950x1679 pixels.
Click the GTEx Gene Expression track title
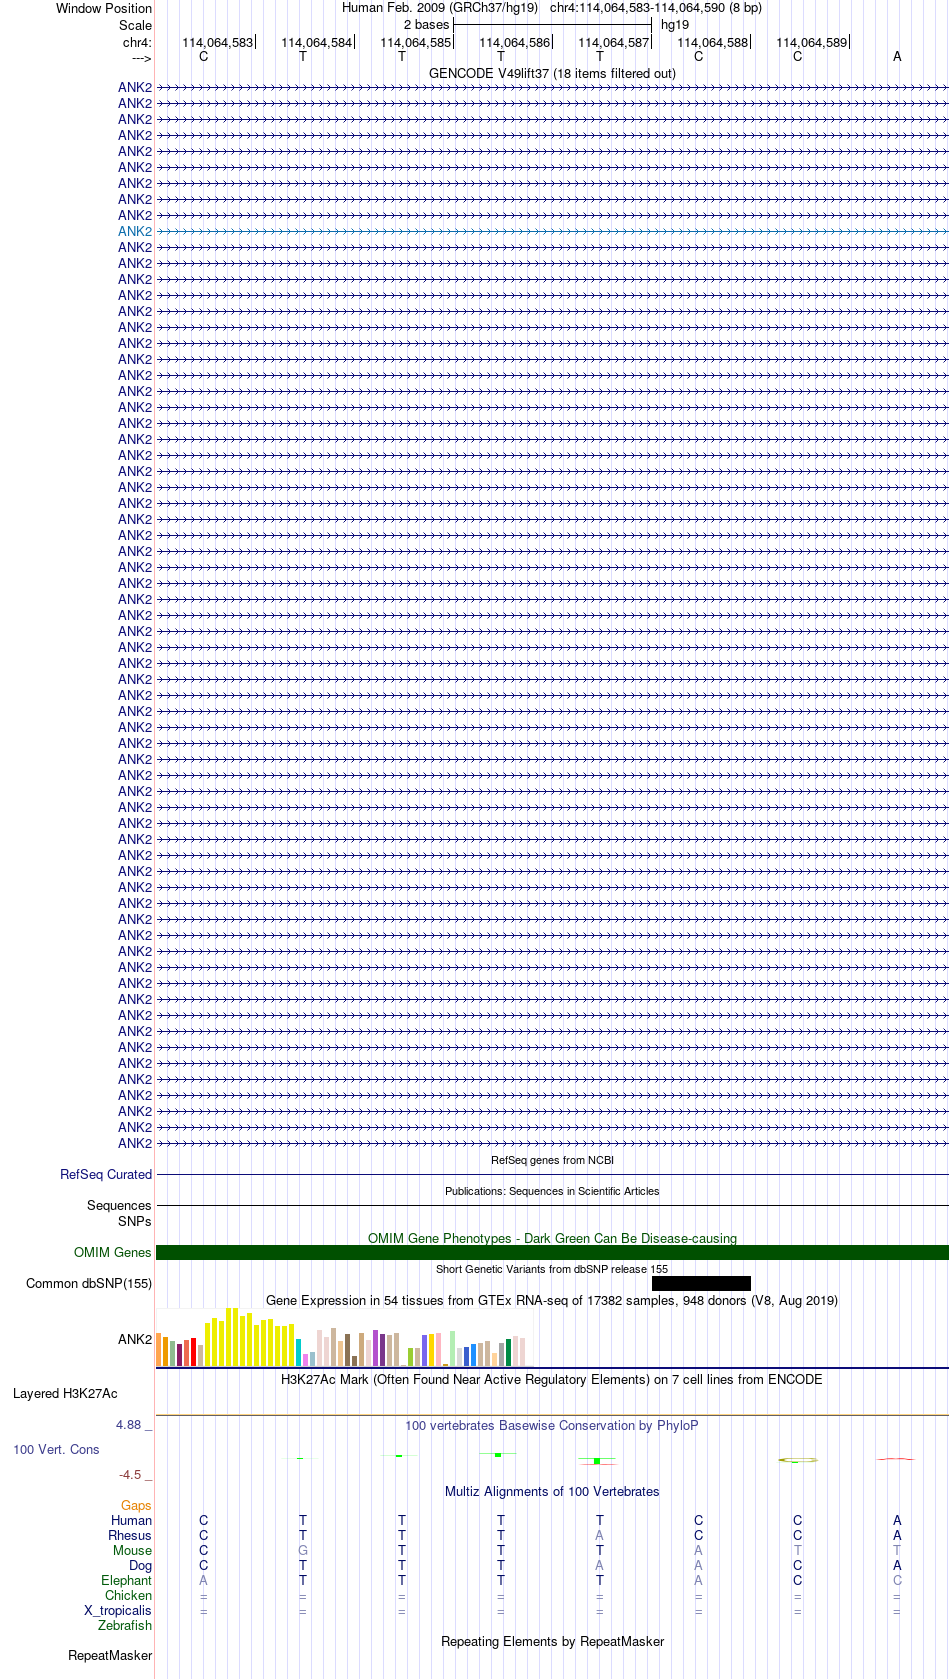point(552,1301)
